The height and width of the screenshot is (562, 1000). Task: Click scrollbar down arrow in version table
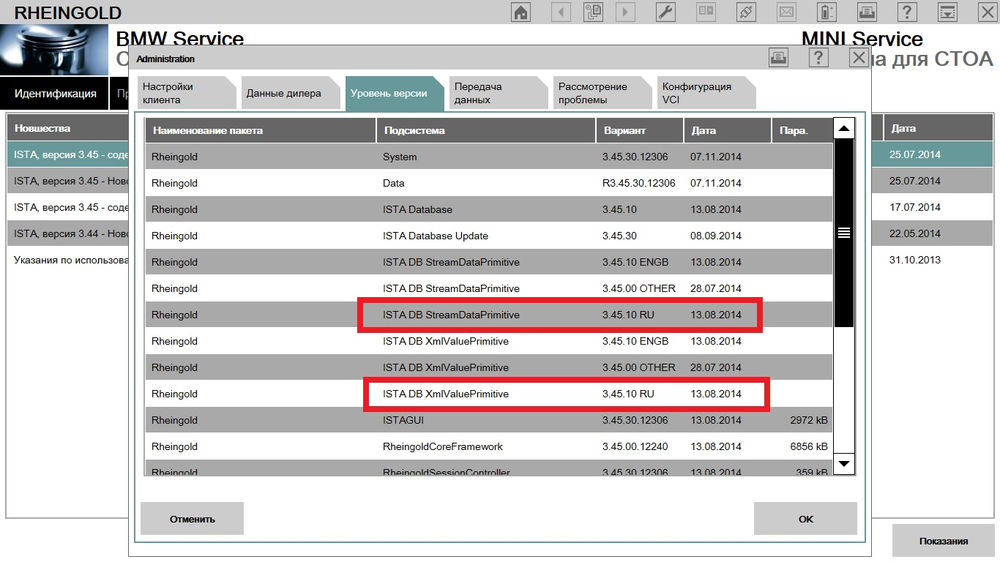pos(844,463)
